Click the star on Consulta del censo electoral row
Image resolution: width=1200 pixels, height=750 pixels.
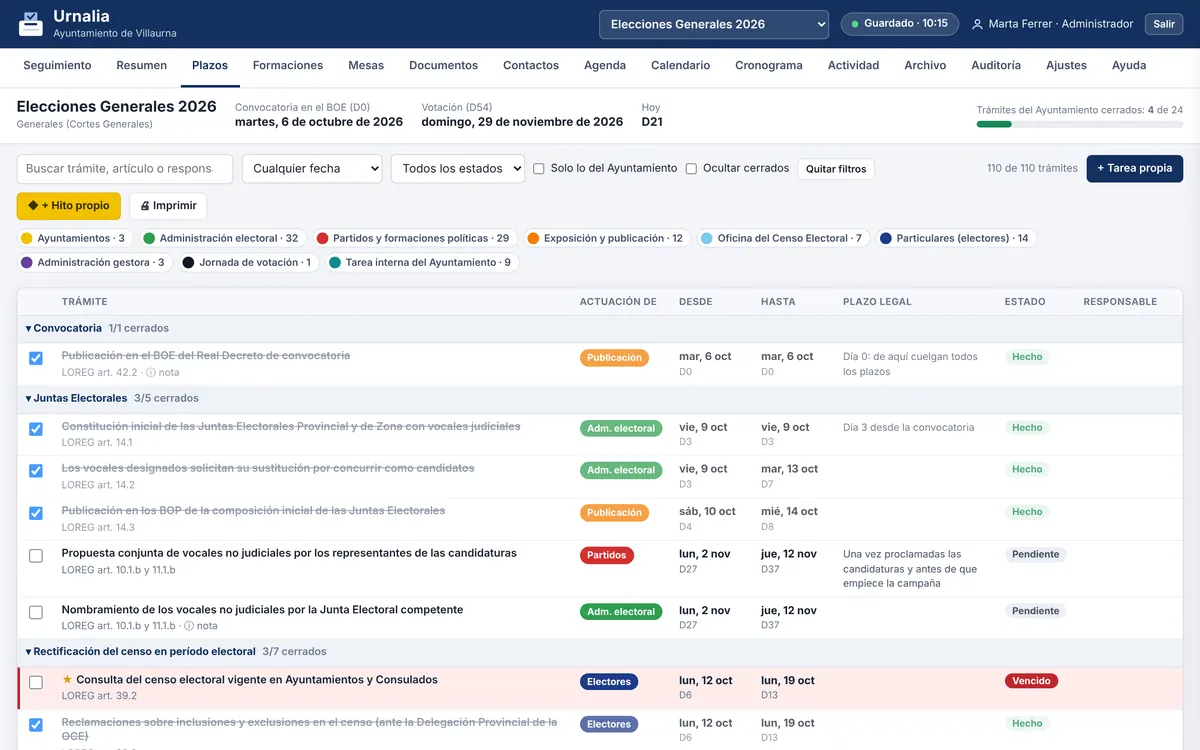click(x=67, y=680)
